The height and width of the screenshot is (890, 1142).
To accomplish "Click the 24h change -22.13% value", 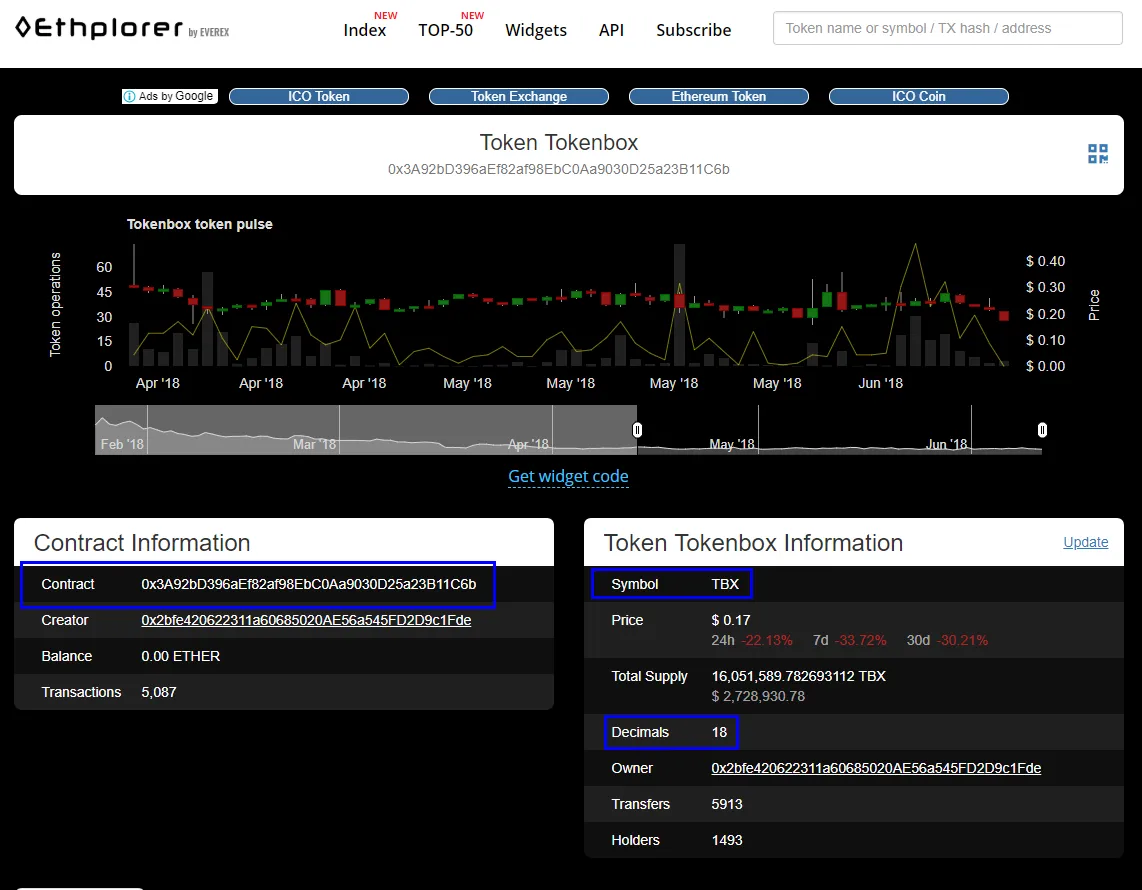I will pos(767,640).
